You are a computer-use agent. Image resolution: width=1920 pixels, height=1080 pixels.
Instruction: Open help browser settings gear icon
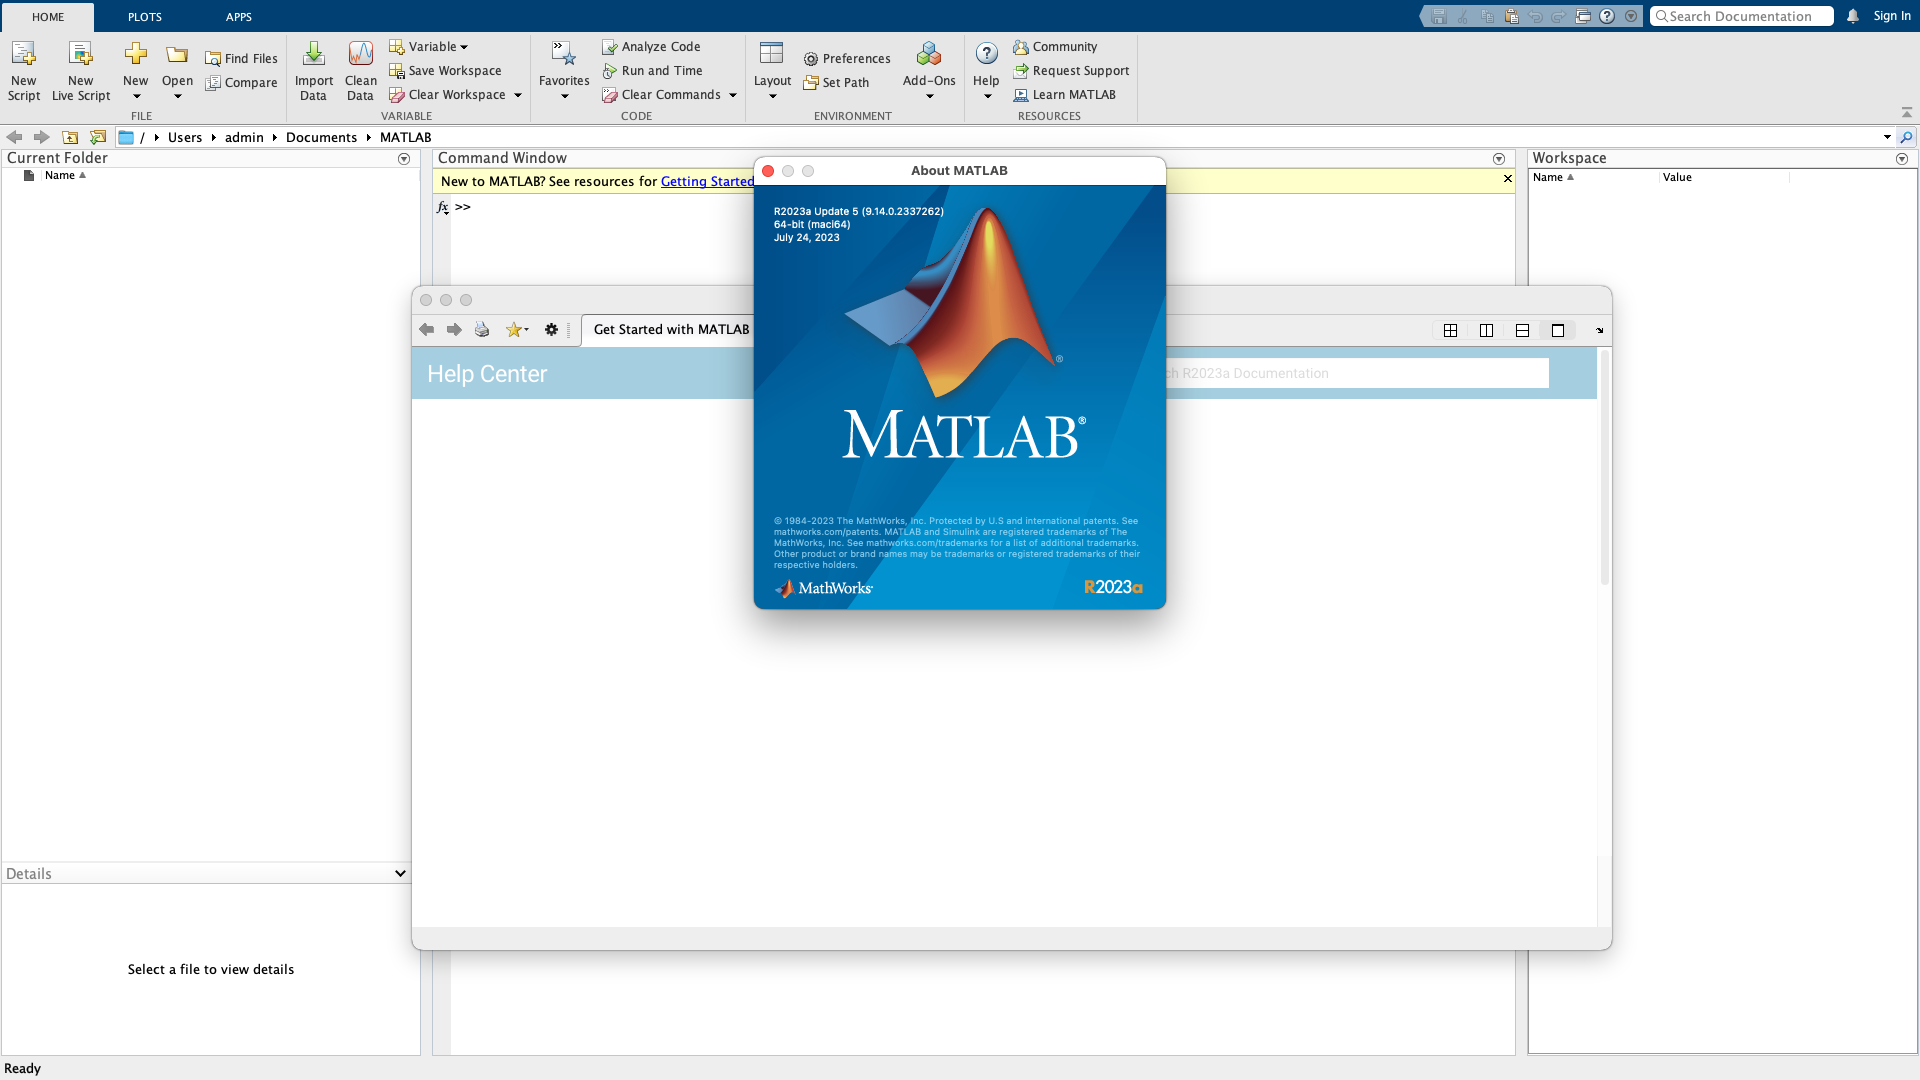(x=551, y=330)
